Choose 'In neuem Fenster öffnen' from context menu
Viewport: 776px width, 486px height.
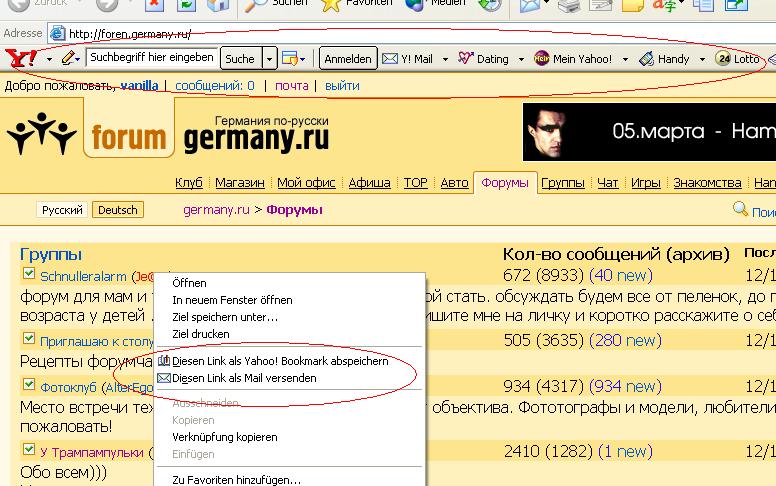(232, 300)
